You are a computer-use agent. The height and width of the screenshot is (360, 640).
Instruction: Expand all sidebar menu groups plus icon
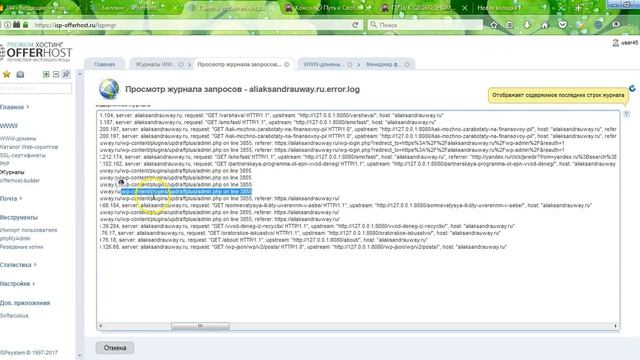point(46,74)
